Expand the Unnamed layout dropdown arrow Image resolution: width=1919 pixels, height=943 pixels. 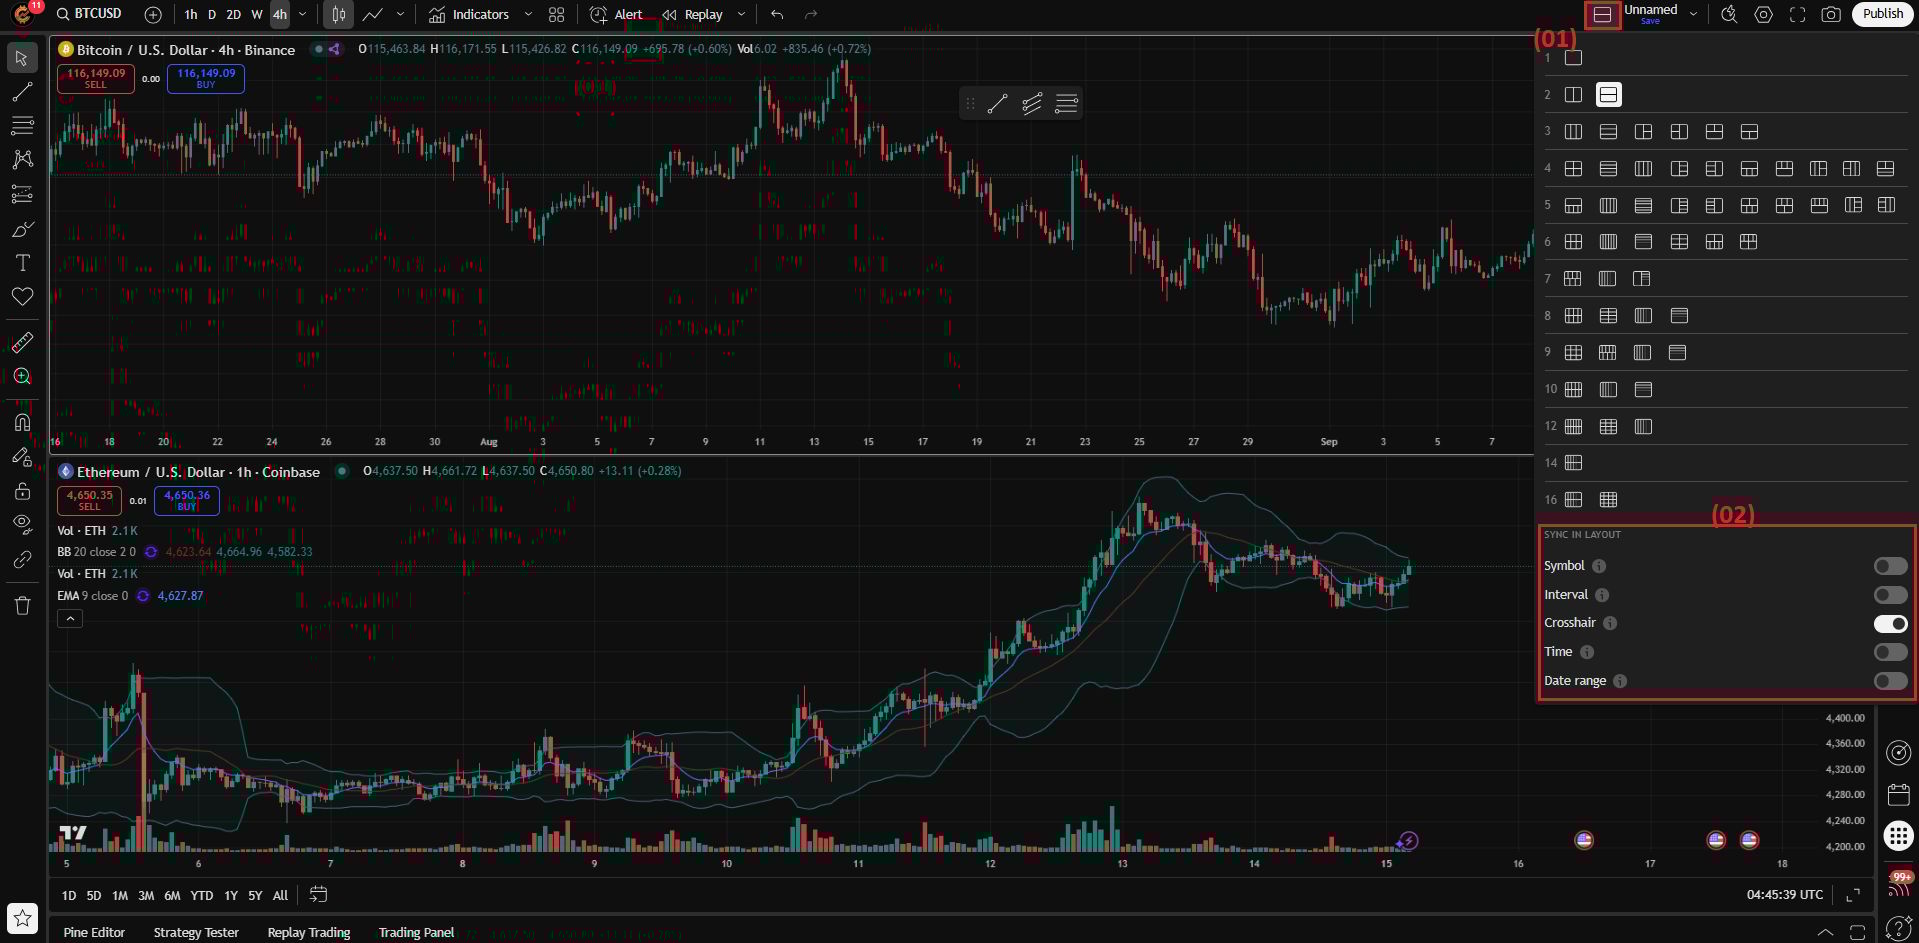pyautogui.click(x=1693, y=14)
